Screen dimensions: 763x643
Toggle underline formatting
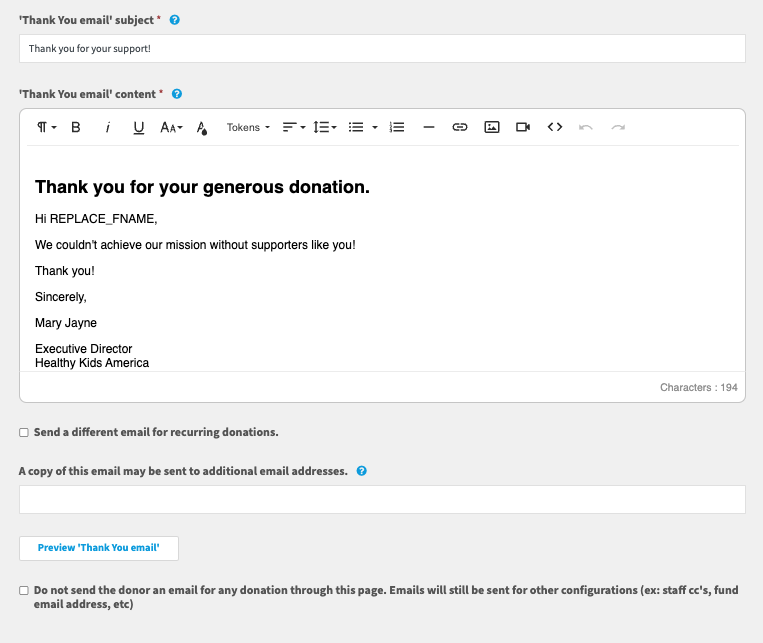139,128
